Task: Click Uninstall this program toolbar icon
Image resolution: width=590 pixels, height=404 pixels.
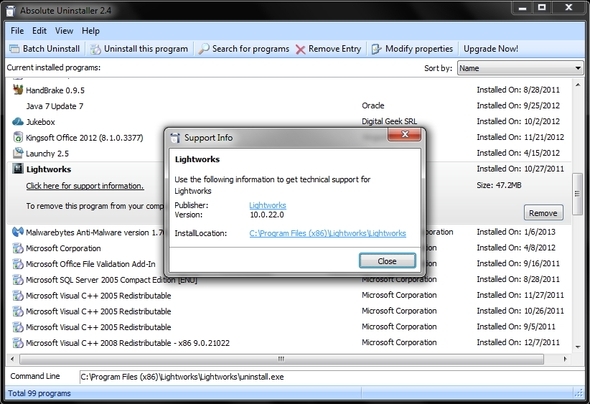Action: point(96,49)
